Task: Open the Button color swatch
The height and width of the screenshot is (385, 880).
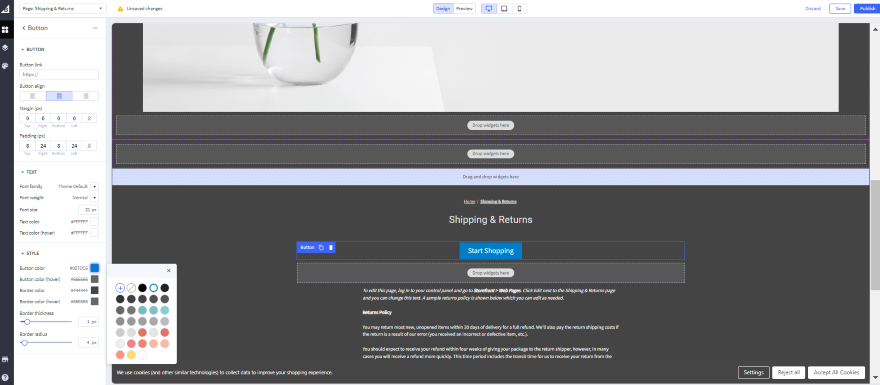Action: [x=94, y=268]
